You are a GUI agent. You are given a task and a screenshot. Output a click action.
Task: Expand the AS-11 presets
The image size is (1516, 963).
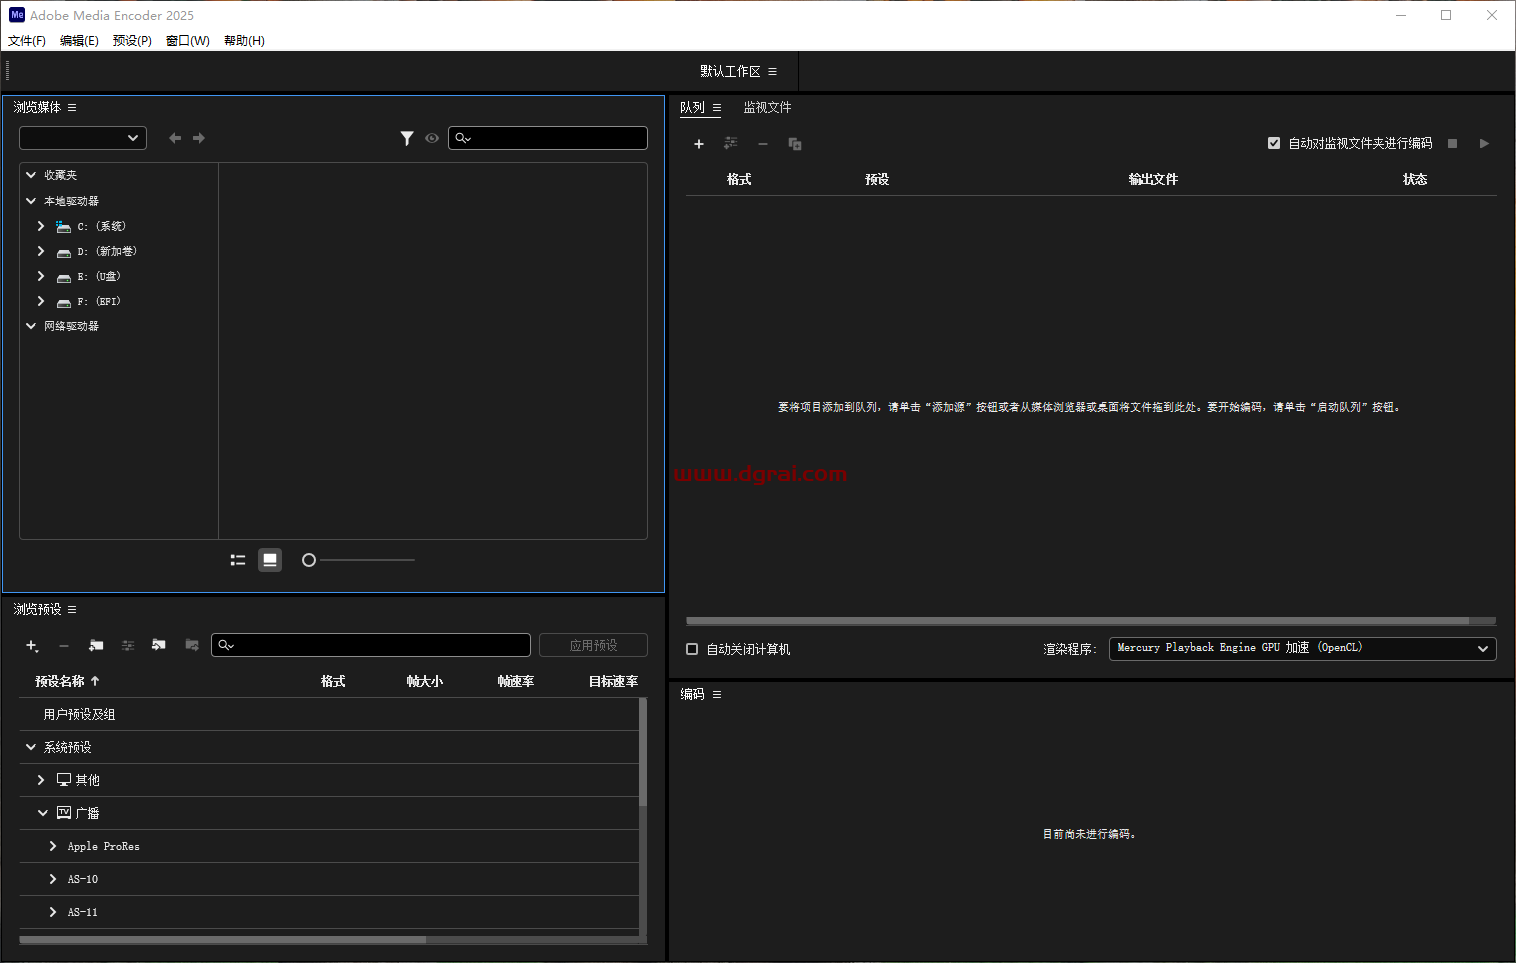pos(53,912)
